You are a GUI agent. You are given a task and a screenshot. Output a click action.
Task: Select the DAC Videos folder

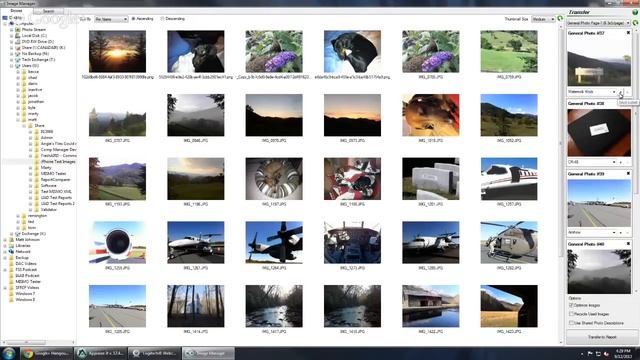(x=26, y=264)
